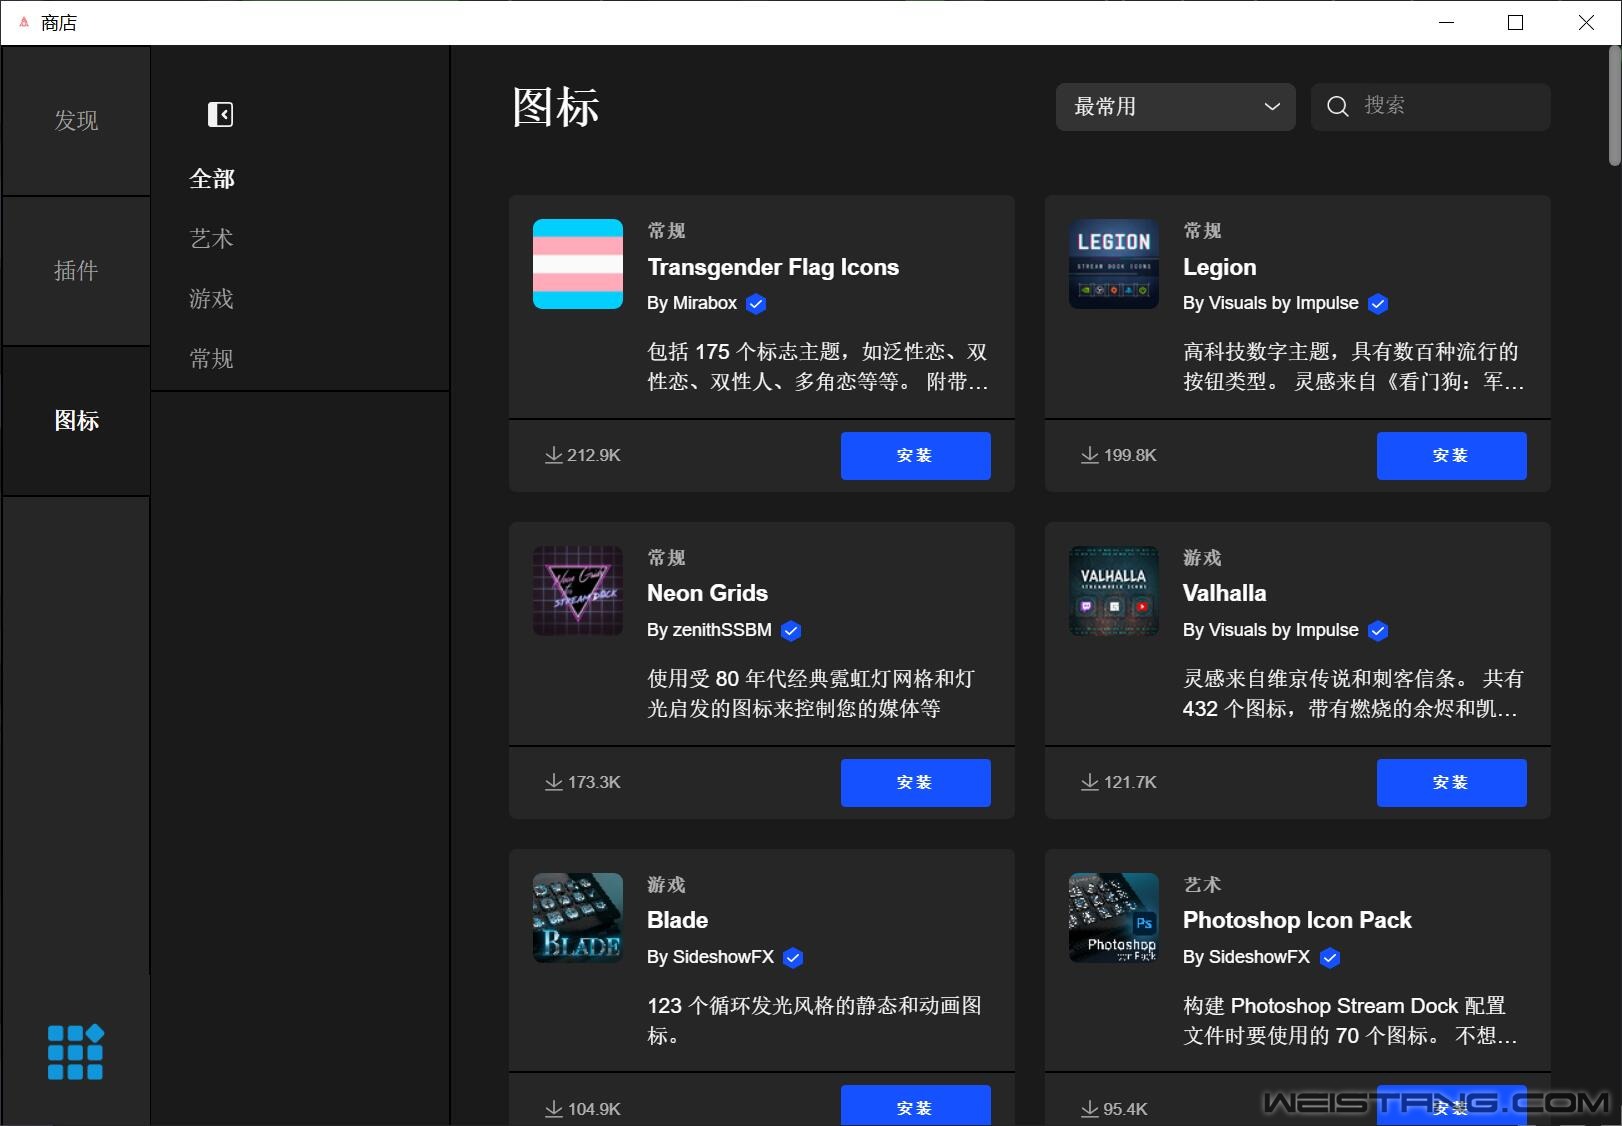Image resolution: width=1622 pixels, height=1126 pixels.
Task: Open Transgender Flag Icons thumbnail
Action: pyautogui.click(x=578, y=264)
